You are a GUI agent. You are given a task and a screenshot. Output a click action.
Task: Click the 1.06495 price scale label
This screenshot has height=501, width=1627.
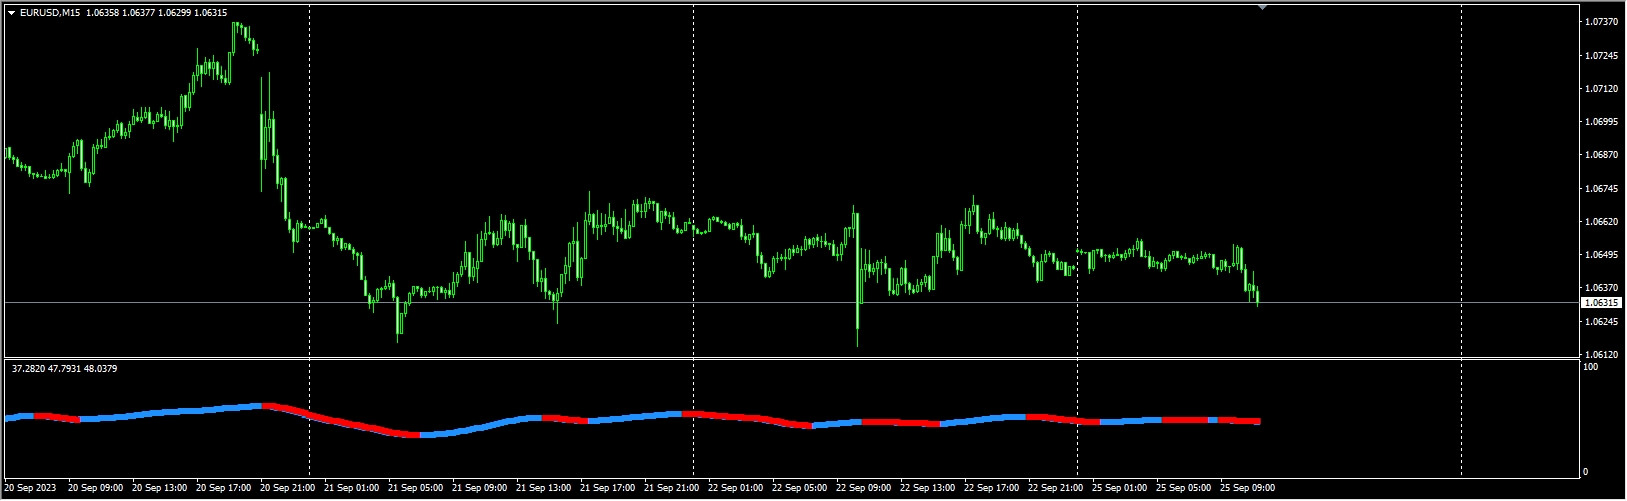(x=1602, y=254)
